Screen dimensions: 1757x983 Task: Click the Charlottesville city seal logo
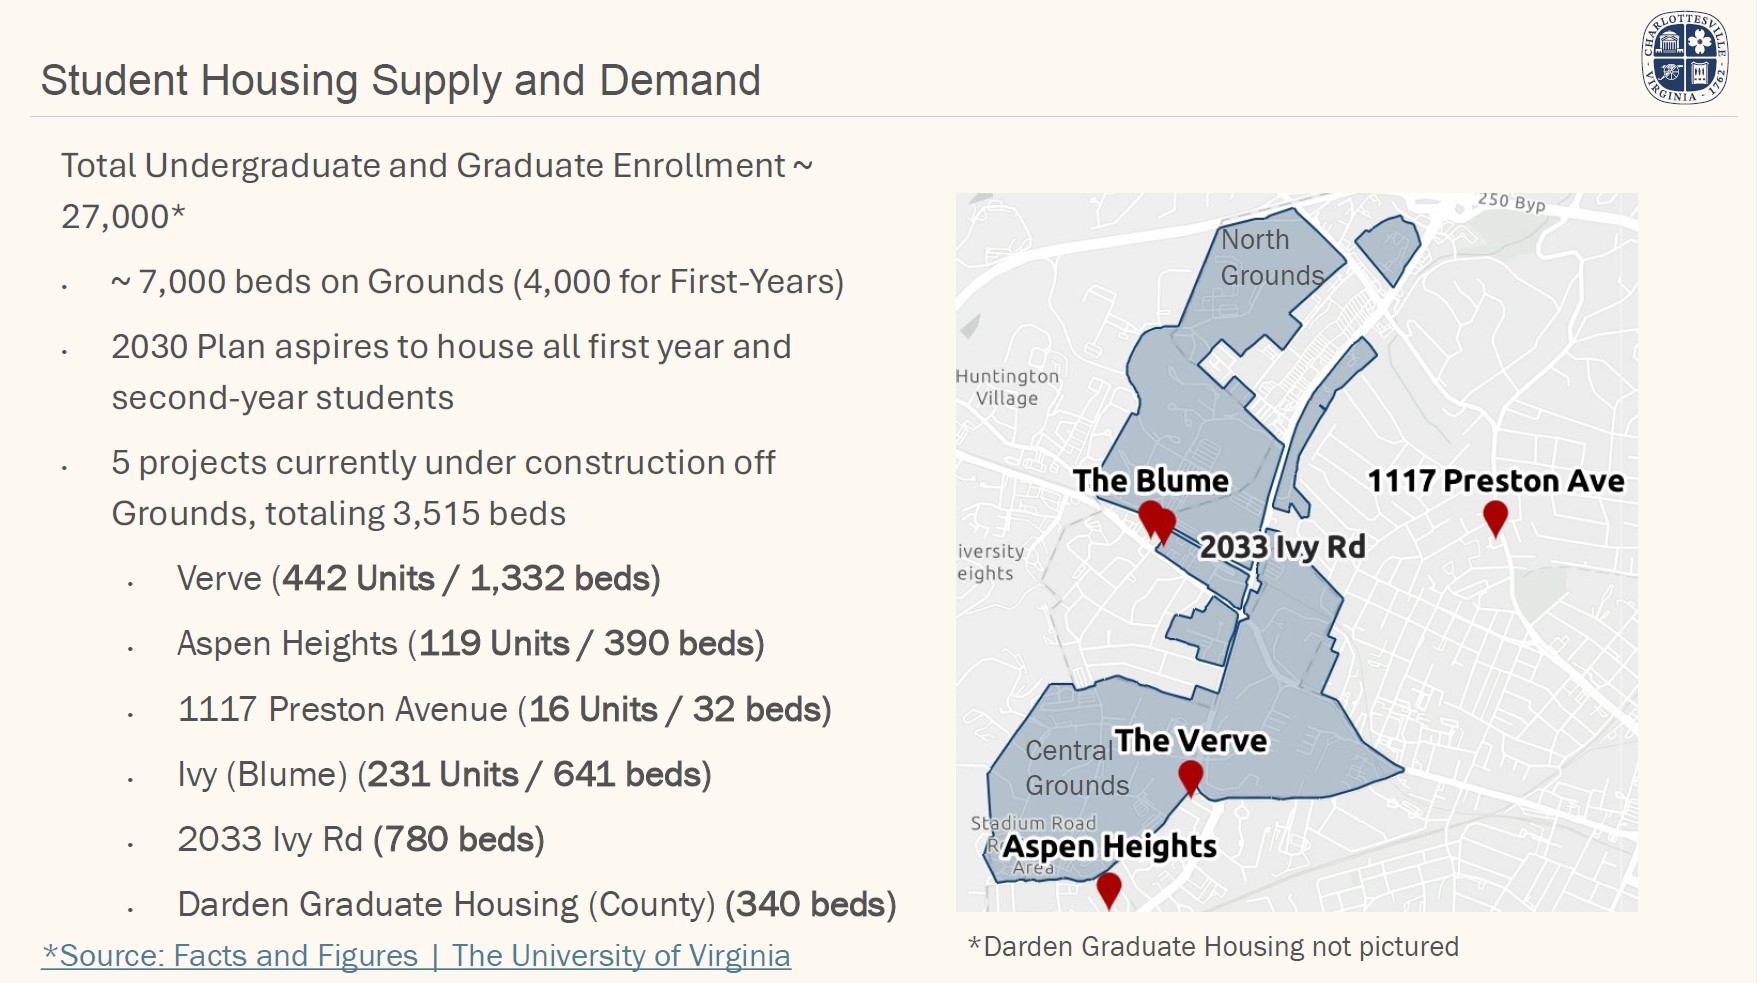point(1684,58)
